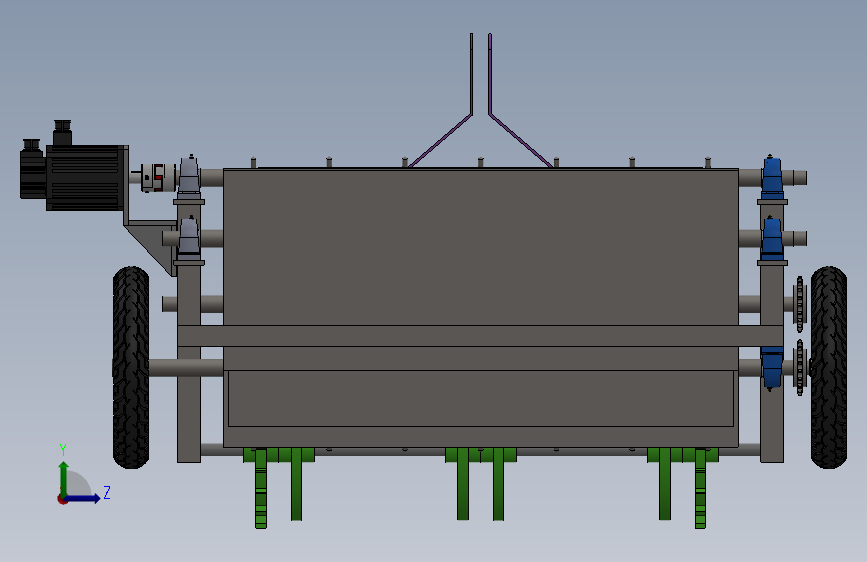Select the top-left gray bearing housing
This screenshot has width=867, height=562.
point(189,176)
